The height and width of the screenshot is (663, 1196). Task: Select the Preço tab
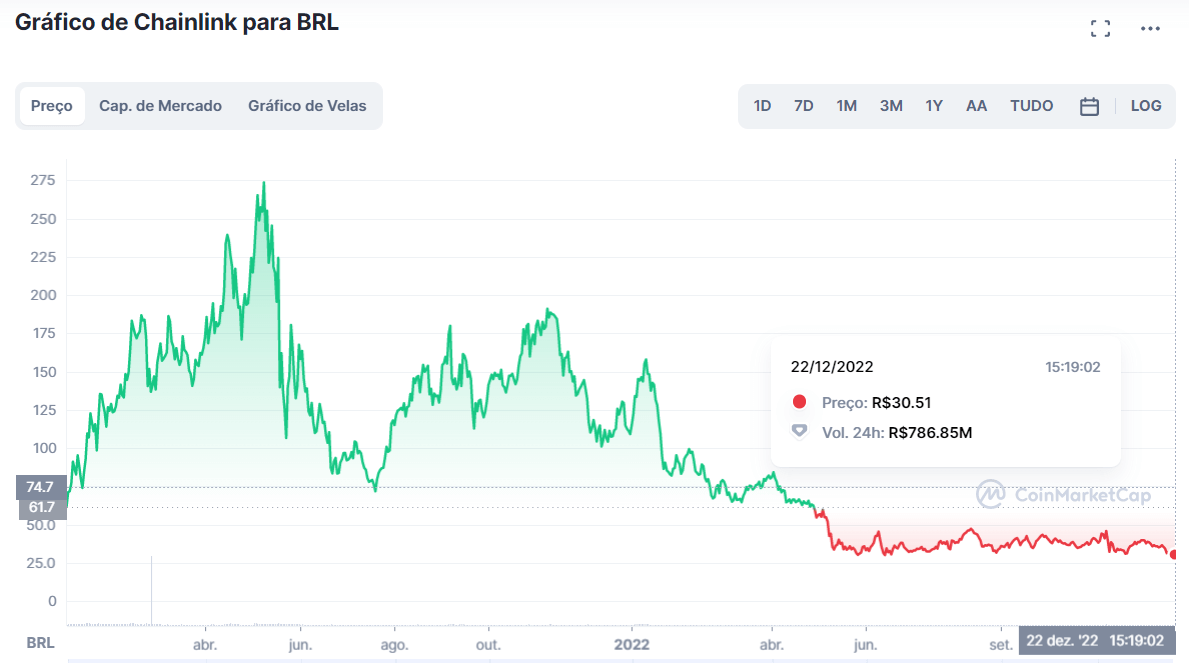tap(52, 106)
